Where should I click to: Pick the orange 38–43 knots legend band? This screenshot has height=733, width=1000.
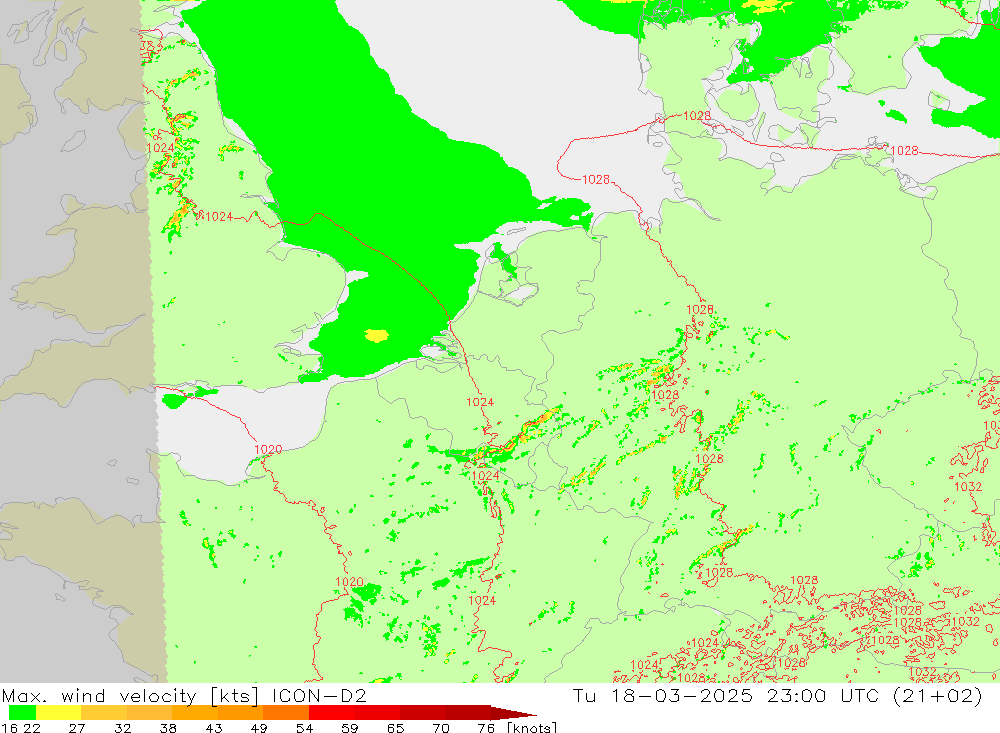tap(195, 713)
